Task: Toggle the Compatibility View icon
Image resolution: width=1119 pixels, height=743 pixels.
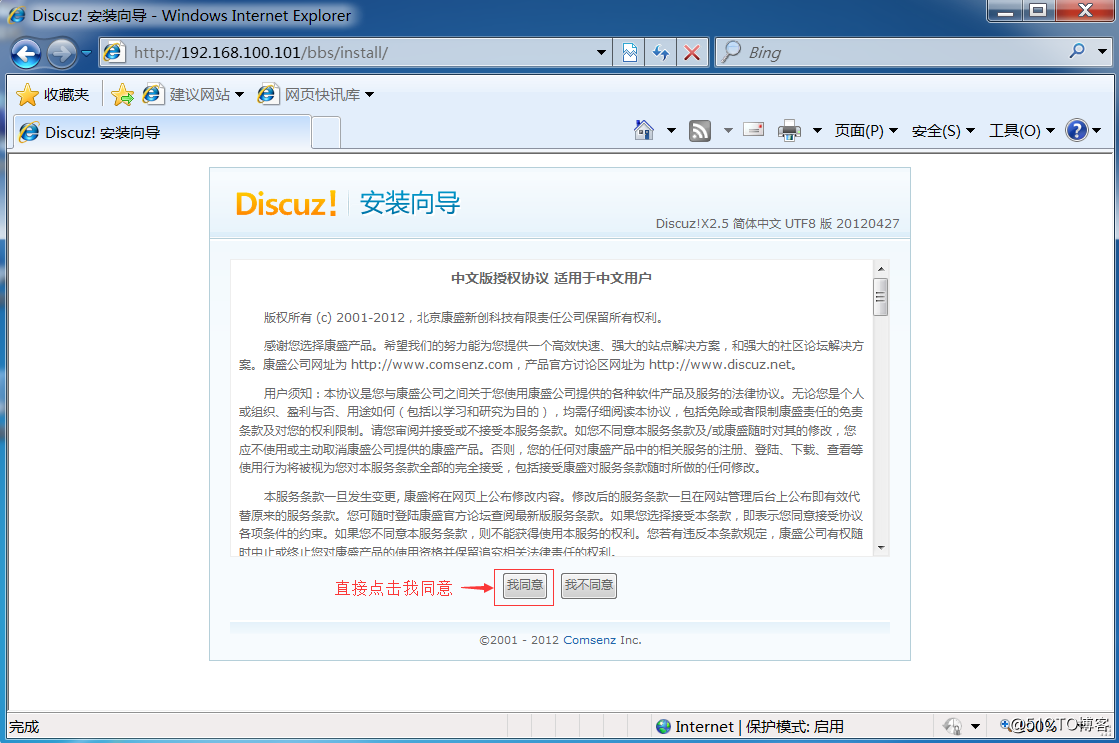Action: 629,53
